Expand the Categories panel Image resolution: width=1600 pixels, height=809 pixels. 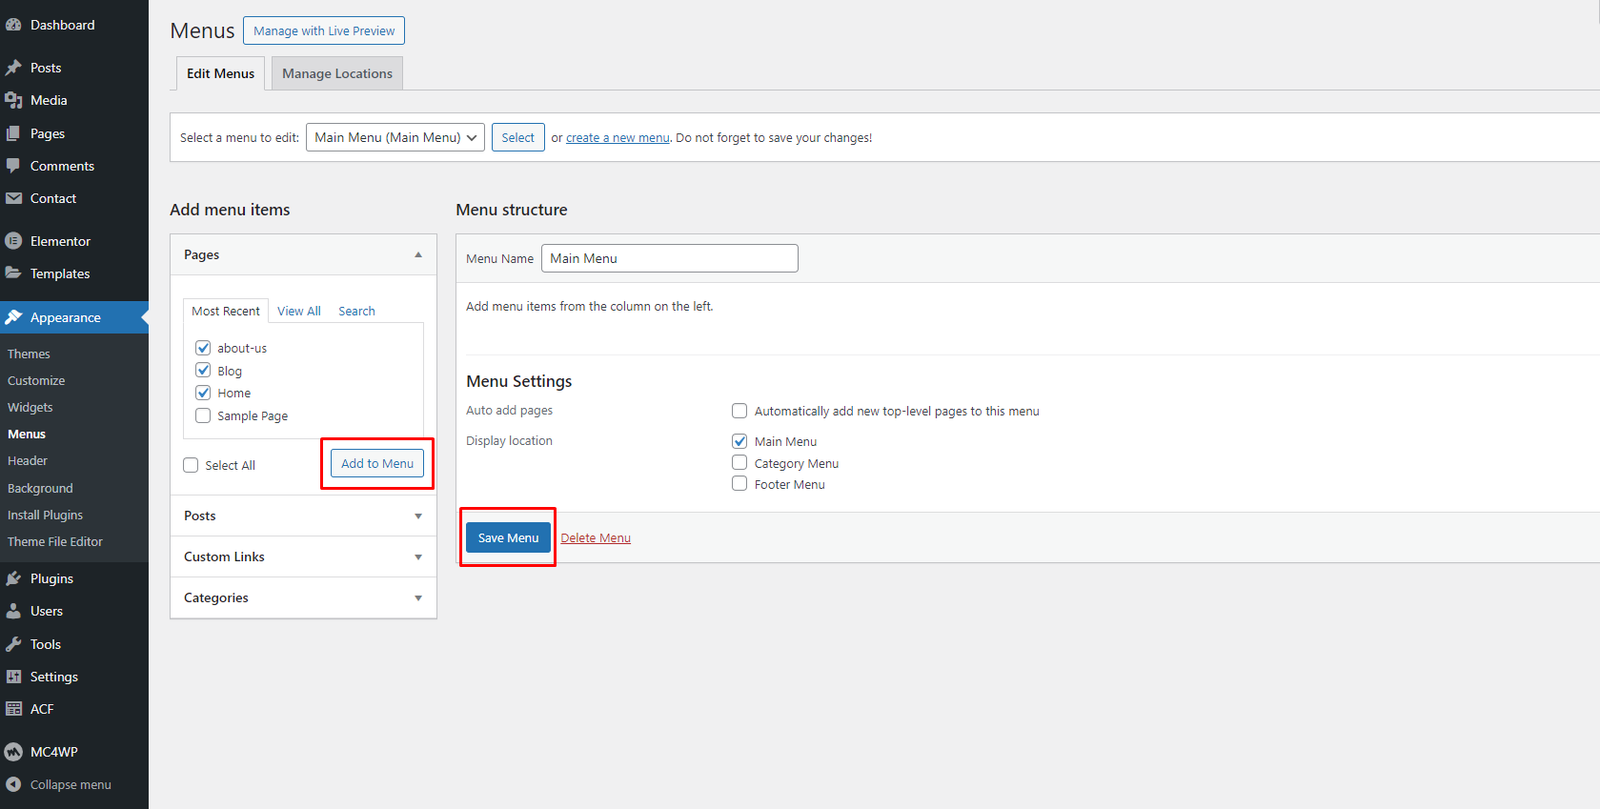303,598
